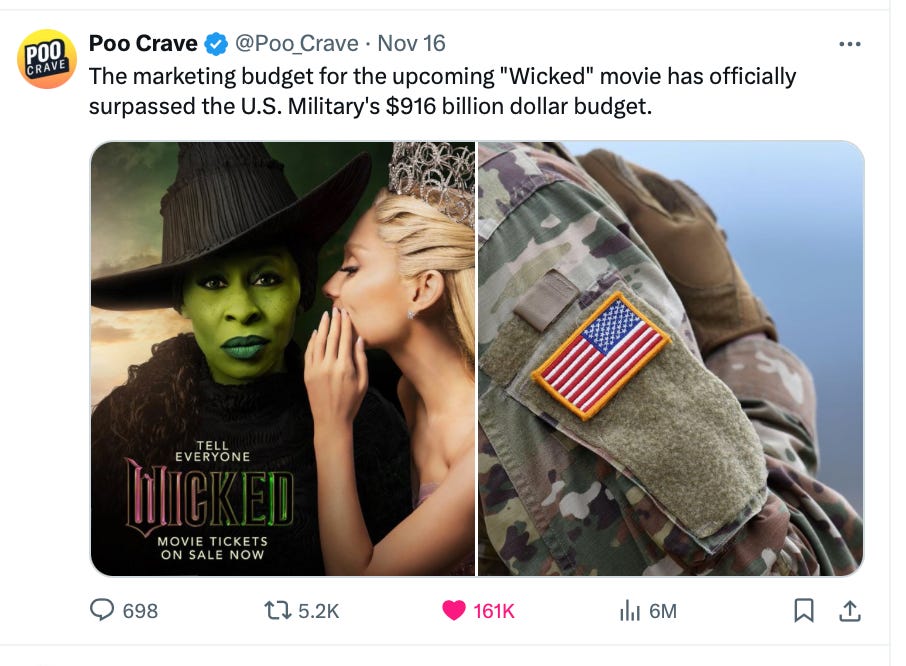The height and width of the screenshot is (666, 906).
Task: Unlike the tweet via pink heart
Action: click(x=454, y=610)
